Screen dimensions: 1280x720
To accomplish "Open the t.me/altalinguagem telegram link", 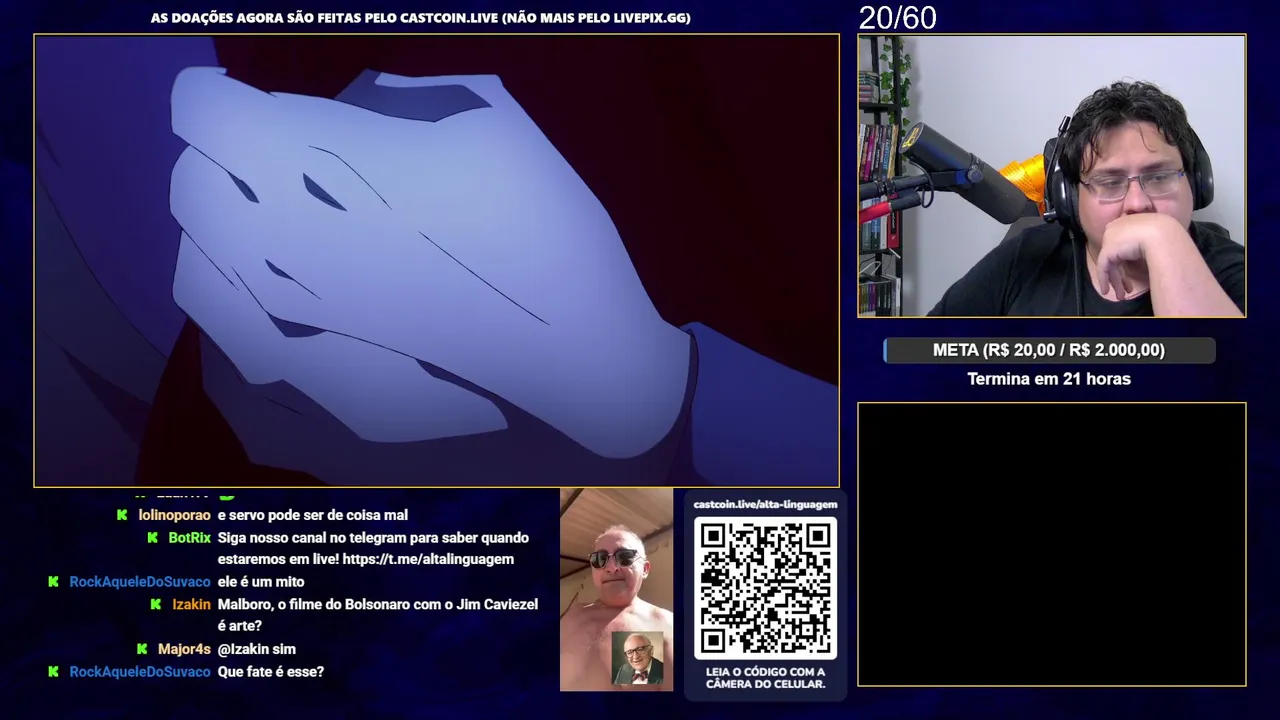I will 428,560.
